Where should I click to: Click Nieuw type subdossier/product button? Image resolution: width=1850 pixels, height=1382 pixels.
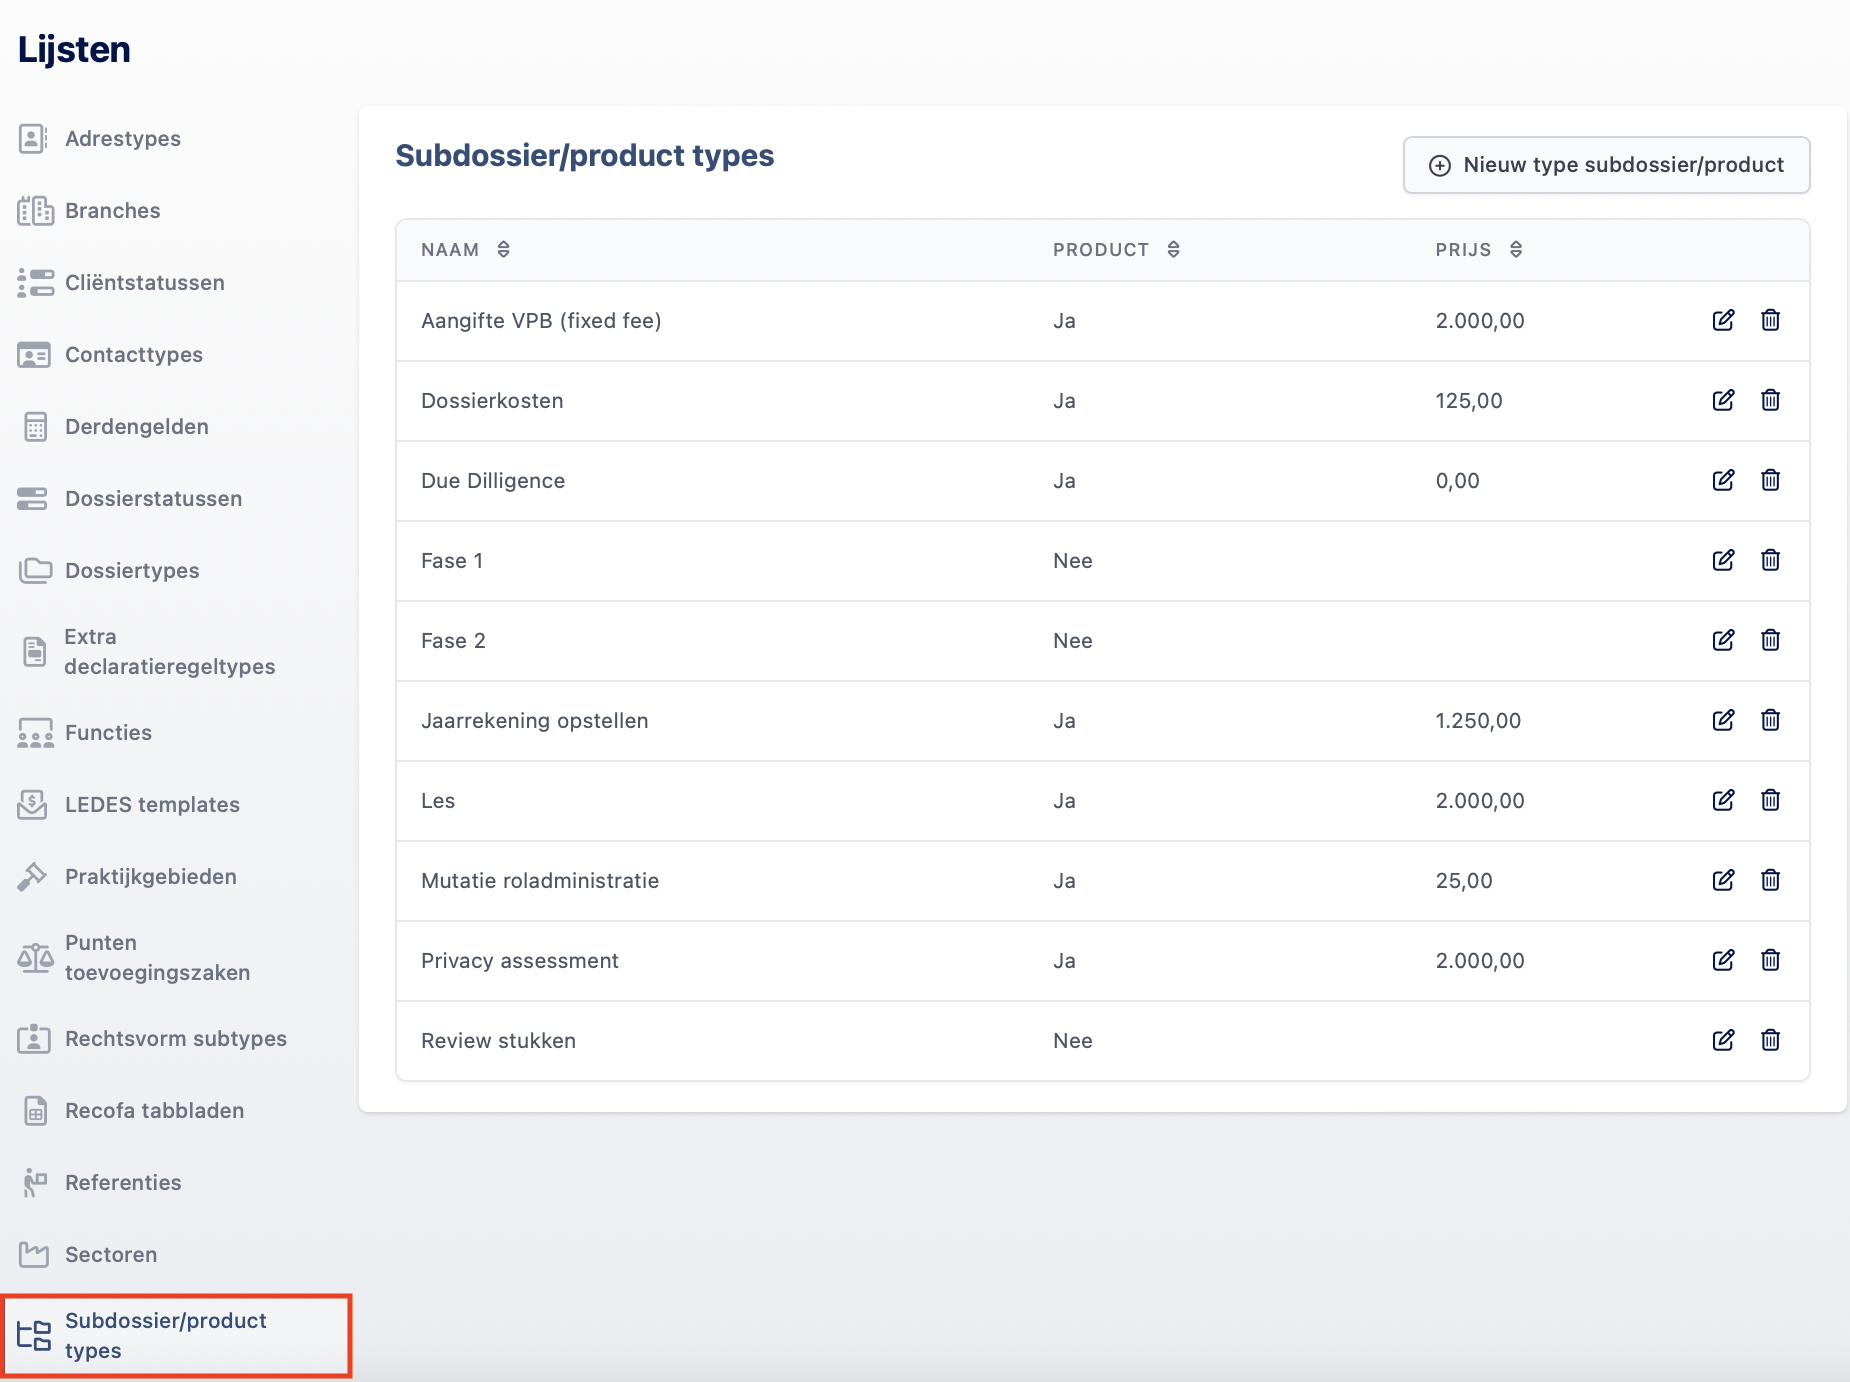coord(1606,165)
